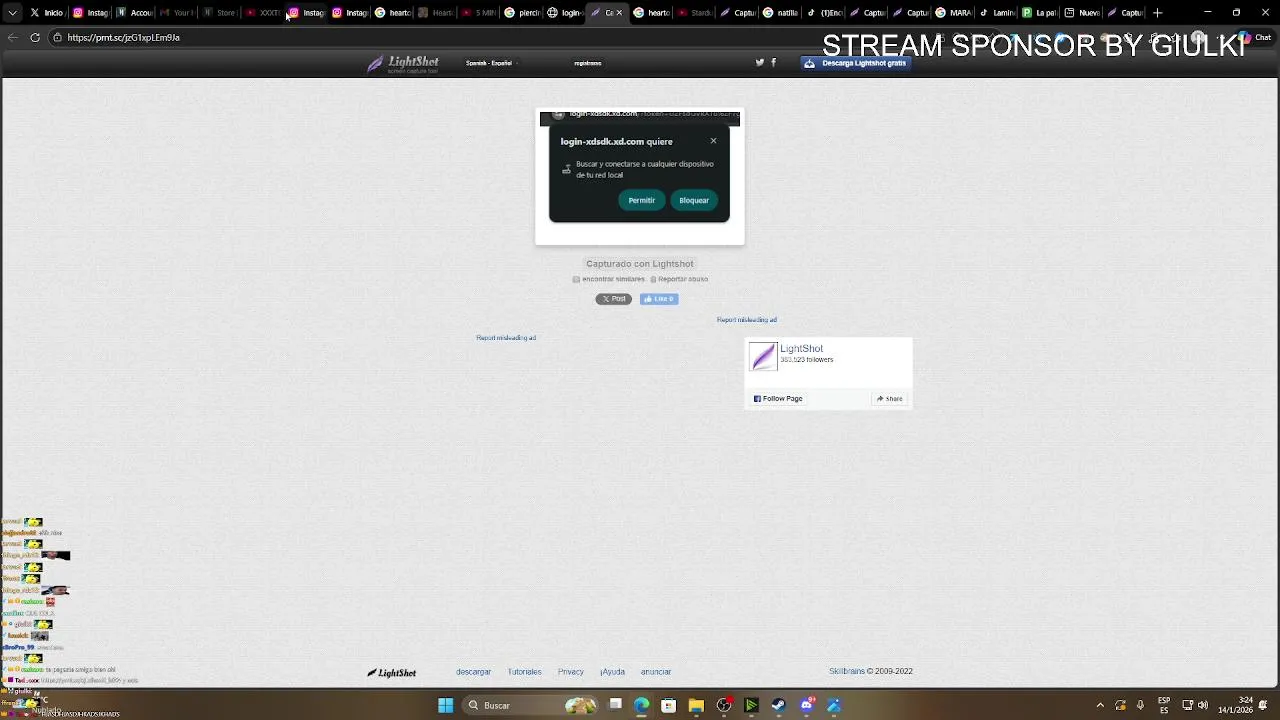Viewport: 1280px width, 720px height.
Task: Click the LightShot page avatar in widget
Action: [x=763, y=356]
